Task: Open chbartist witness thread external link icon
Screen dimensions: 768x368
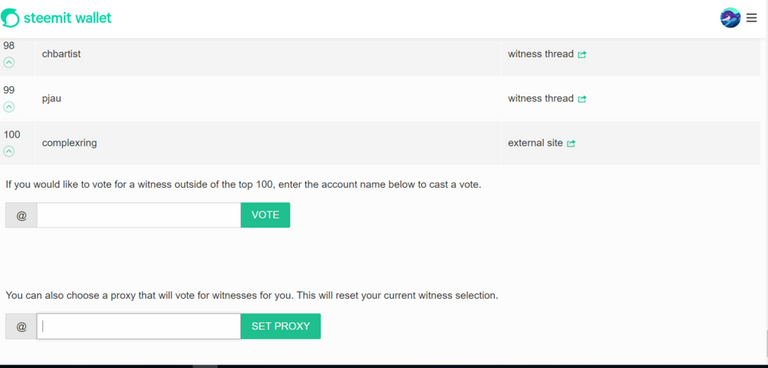Action: (x=582, y=55)
